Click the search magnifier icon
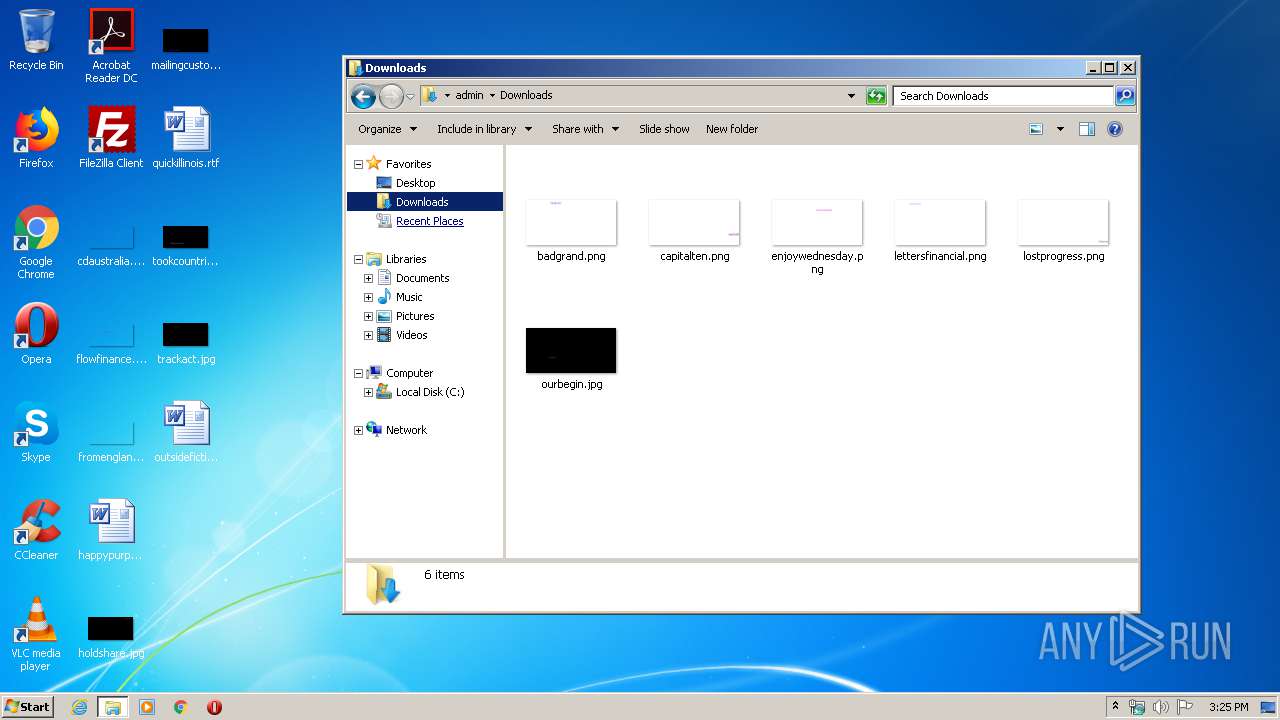The width and height of the screenshot is (1280, 720). (x=1125, y=96)
